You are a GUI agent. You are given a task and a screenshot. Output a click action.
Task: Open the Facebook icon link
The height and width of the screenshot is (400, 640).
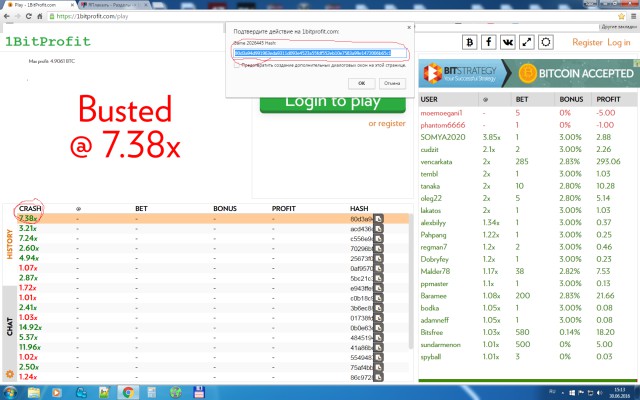[489, 42]
